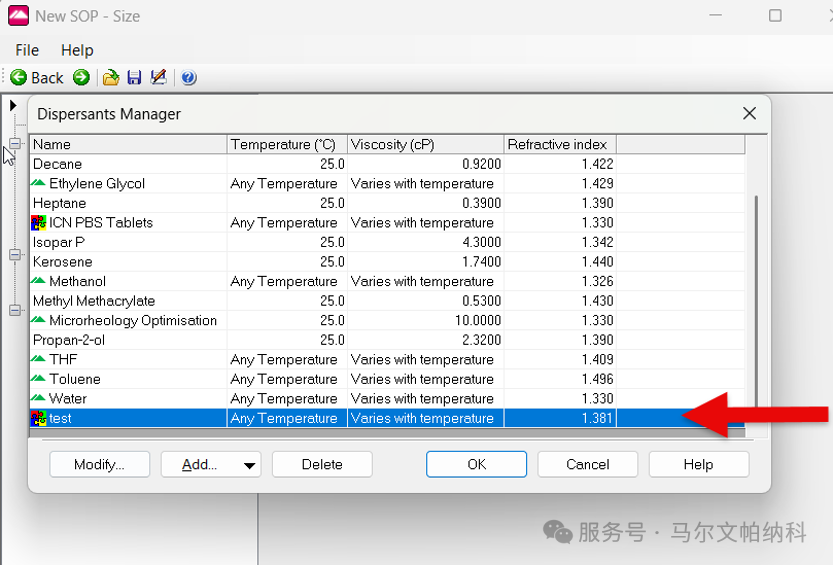Select the Isopar P row
This screenshot has height=565, width=833.
coord(387,242)
